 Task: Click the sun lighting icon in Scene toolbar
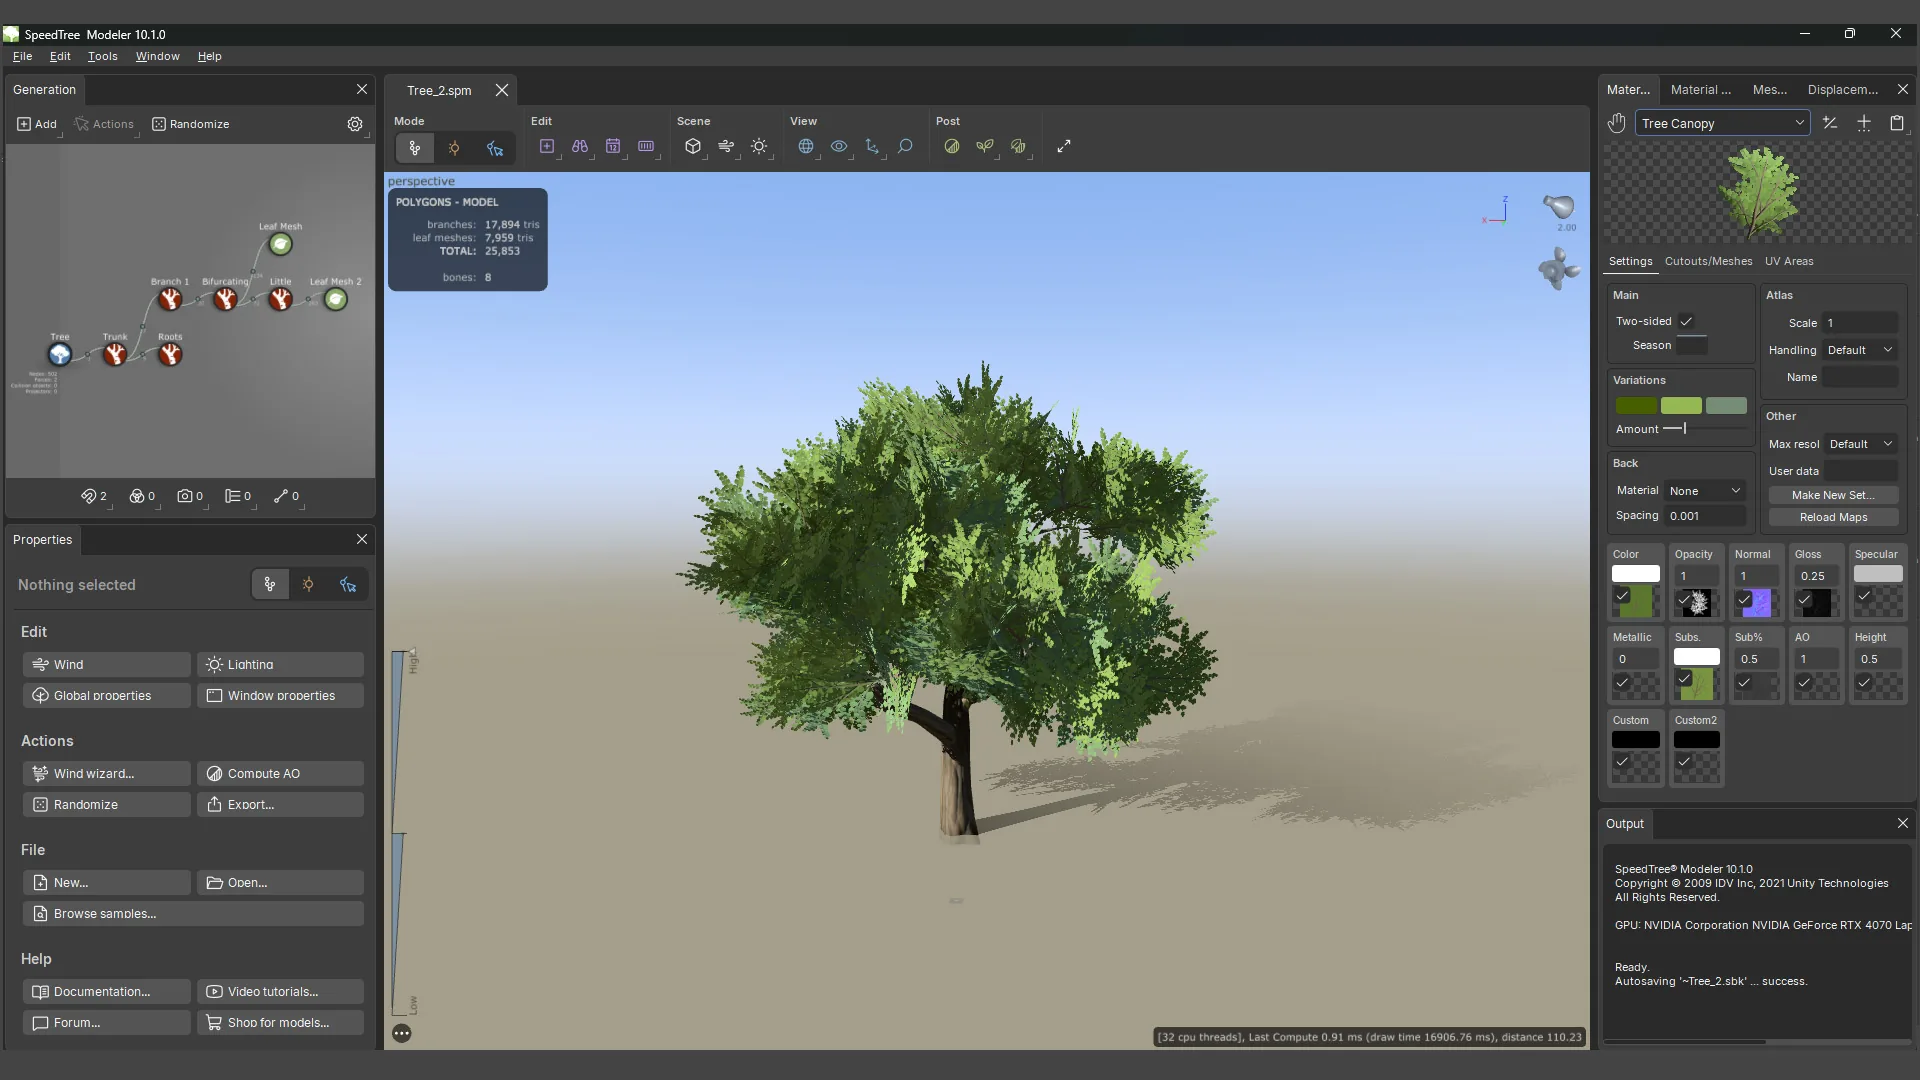click(x=759, y=146)
